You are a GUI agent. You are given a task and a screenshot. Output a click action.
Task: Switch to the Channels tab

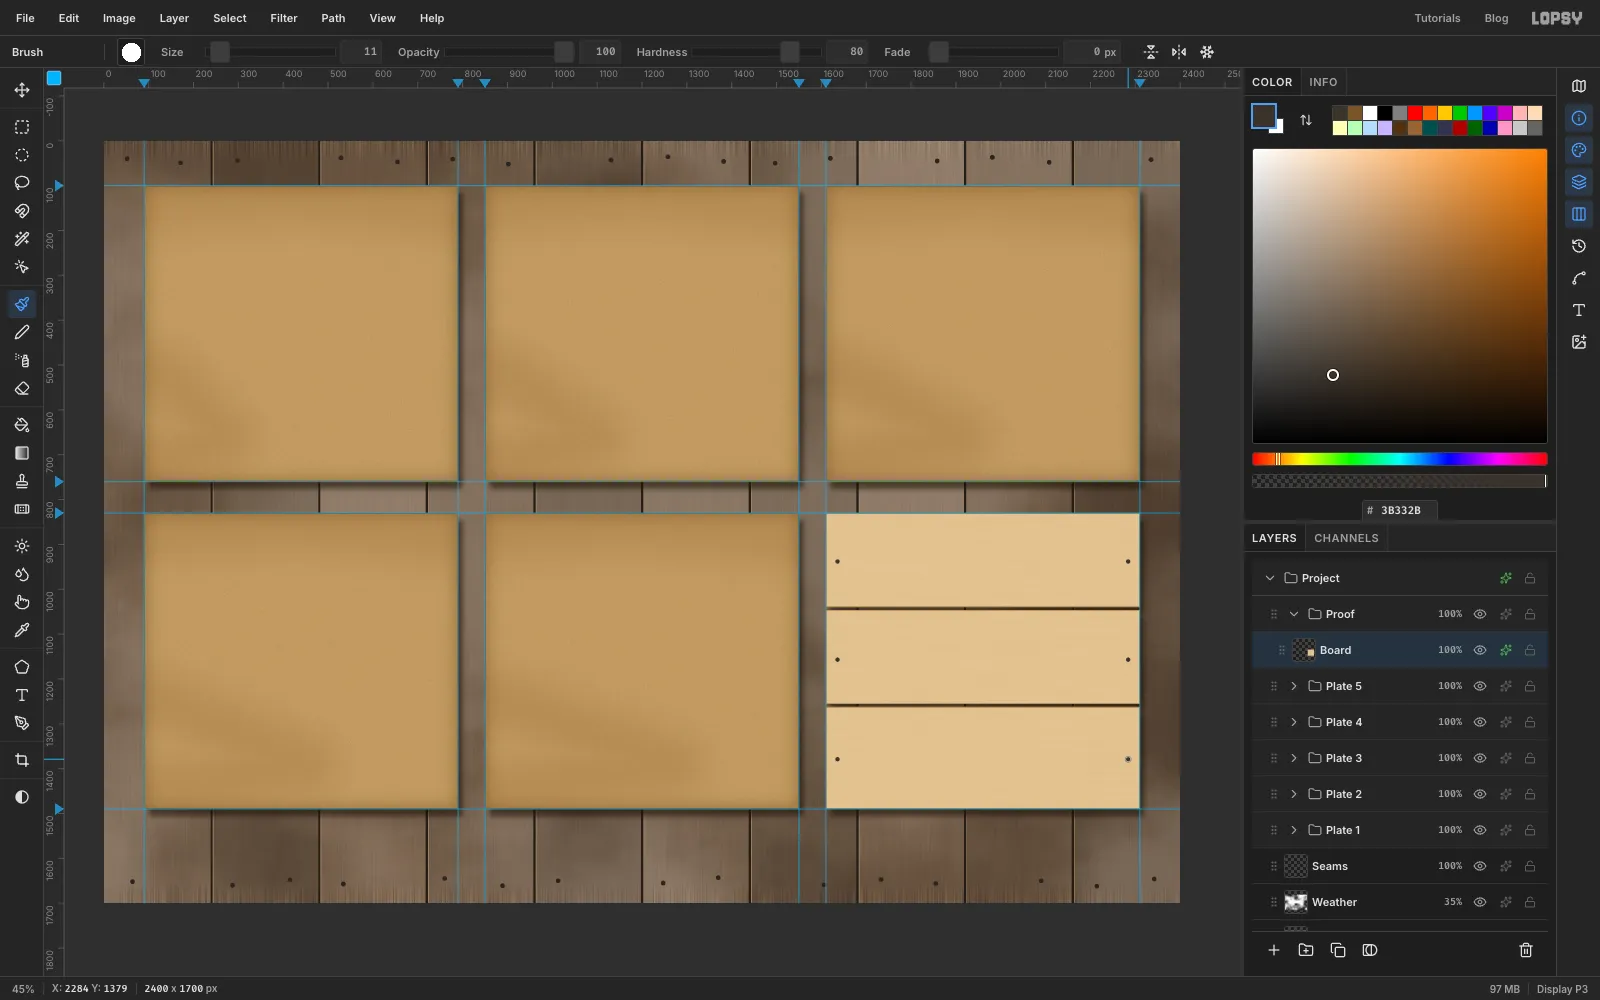click(1346, 538)
